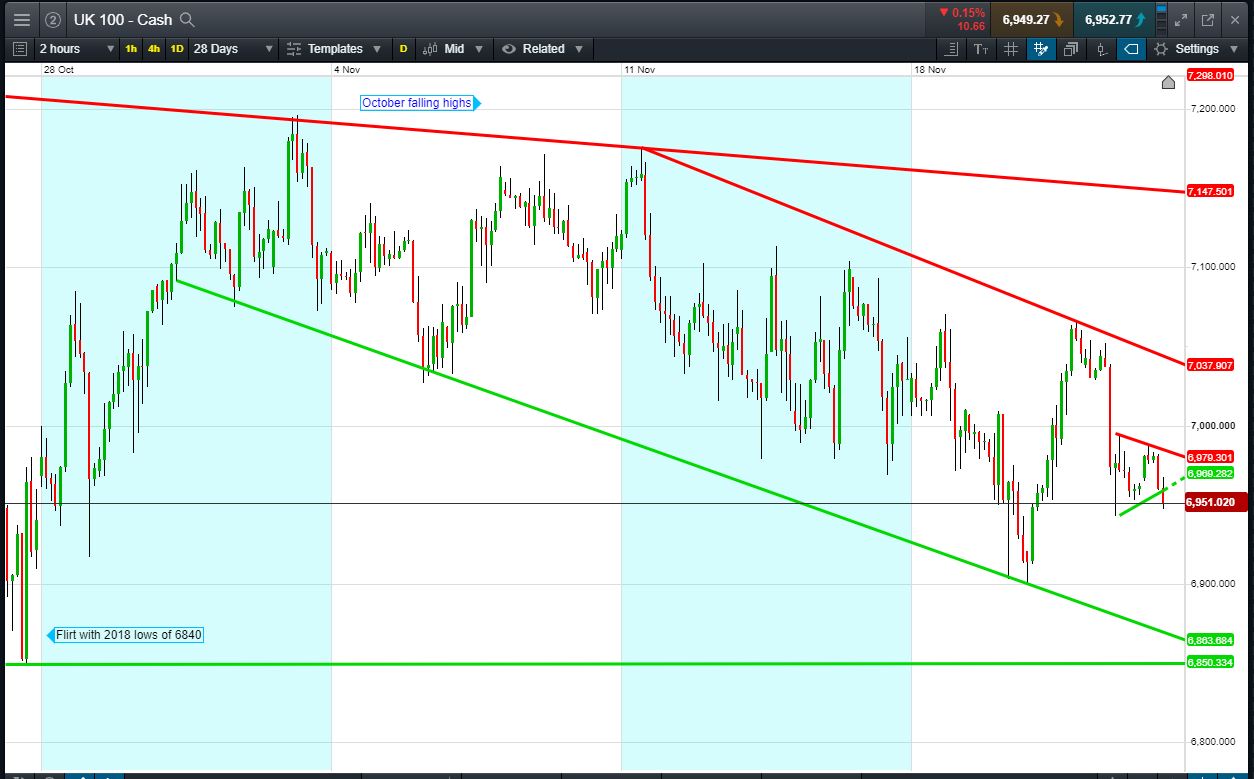Click the candlestick chart type icon
The height and width of the screenshot is (779, 1254).
[x=431, y=48]
